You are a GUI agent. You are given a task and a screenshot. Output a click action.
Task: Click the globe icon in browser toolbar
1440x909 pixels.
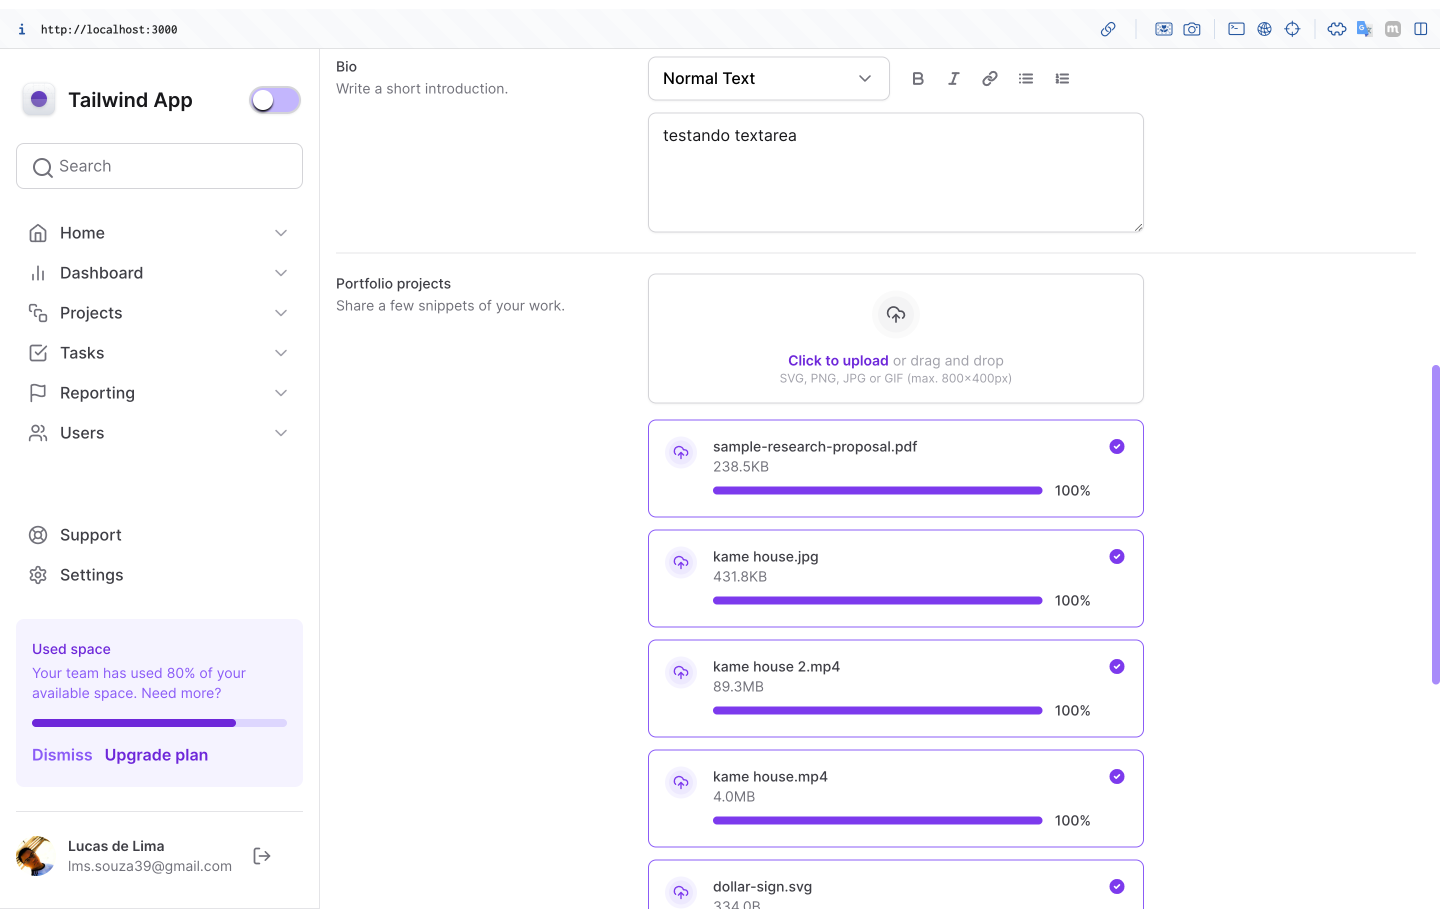point(1264,29)
